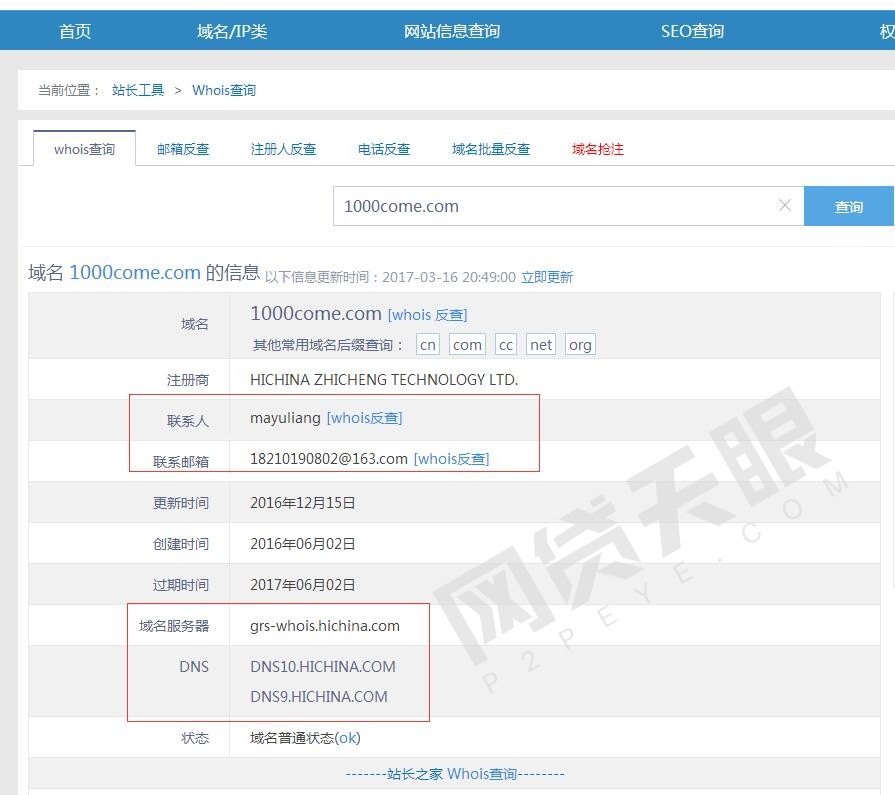Click the 查询 search button

click(x=848, y=207)
